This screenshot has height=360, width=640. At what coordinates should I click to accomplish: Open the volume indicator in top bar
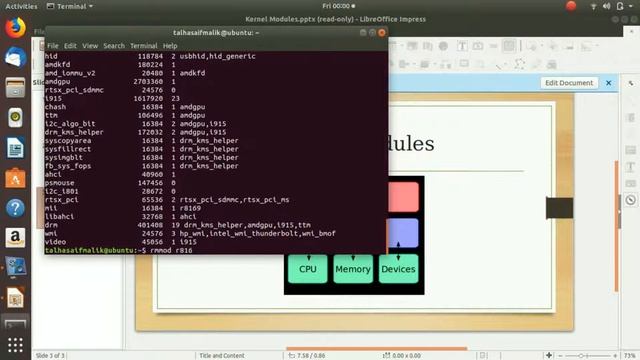point(607,6)
